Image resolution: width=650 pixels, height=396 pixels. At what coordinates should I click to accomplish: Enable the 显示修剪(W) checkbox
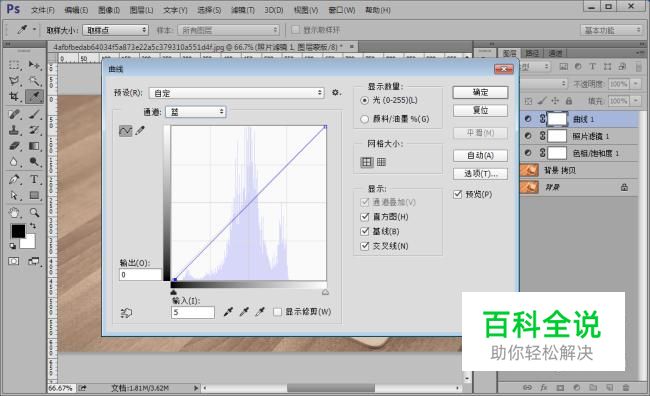(277, 312)
